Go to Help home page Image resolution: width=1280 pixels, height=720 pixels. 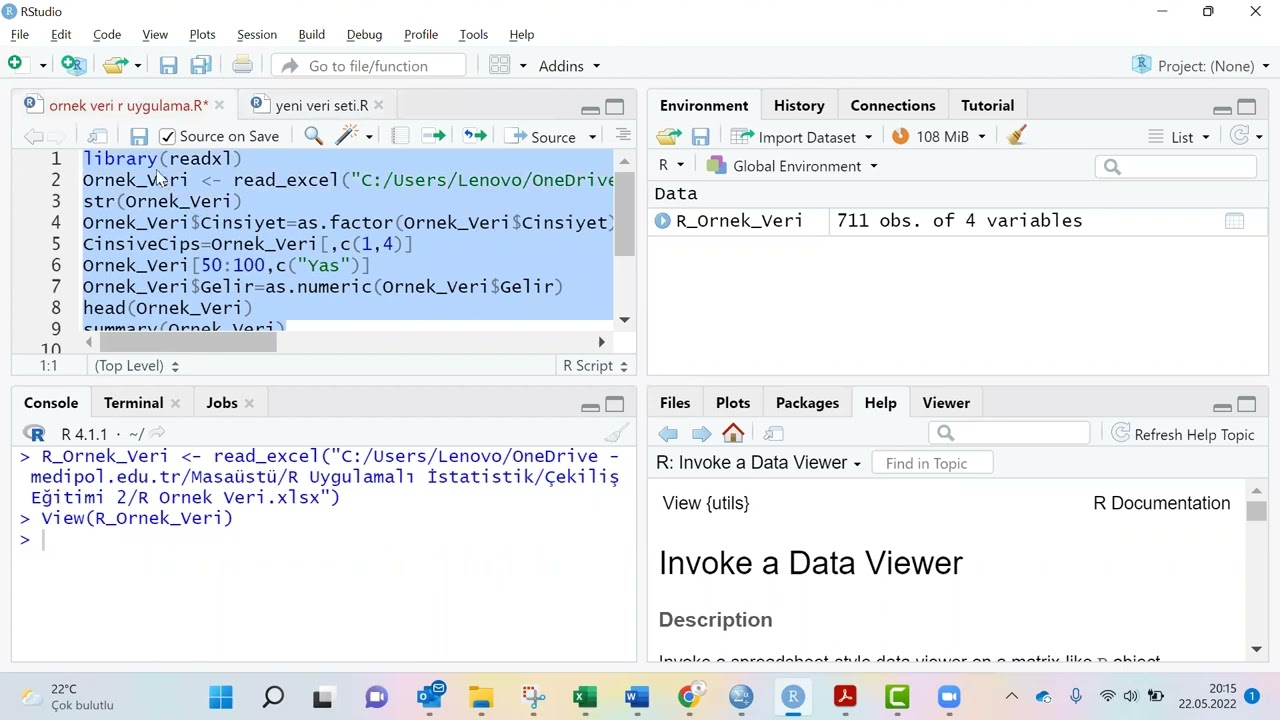(733, 434)
